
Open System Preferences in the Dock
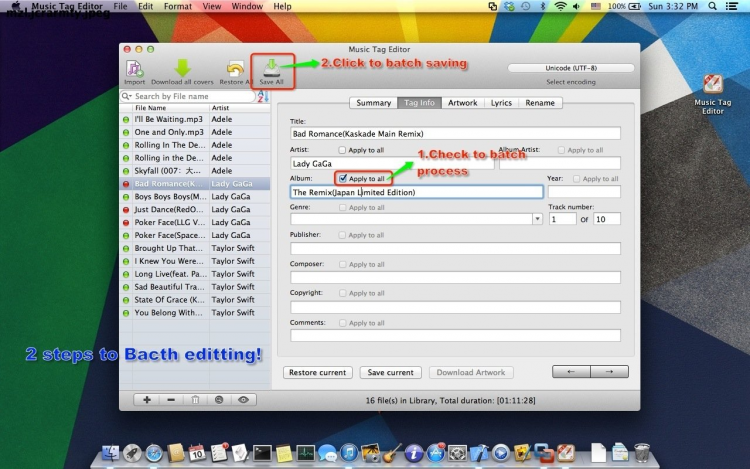[457, 453]
